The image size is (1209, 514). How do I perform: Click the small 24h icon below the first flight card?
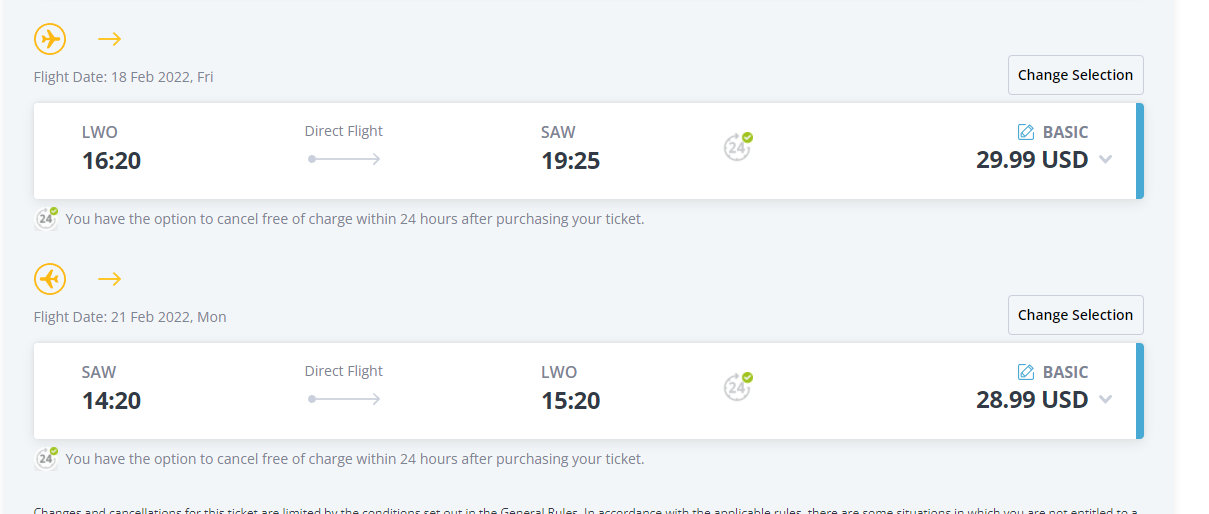coord(47,218)
